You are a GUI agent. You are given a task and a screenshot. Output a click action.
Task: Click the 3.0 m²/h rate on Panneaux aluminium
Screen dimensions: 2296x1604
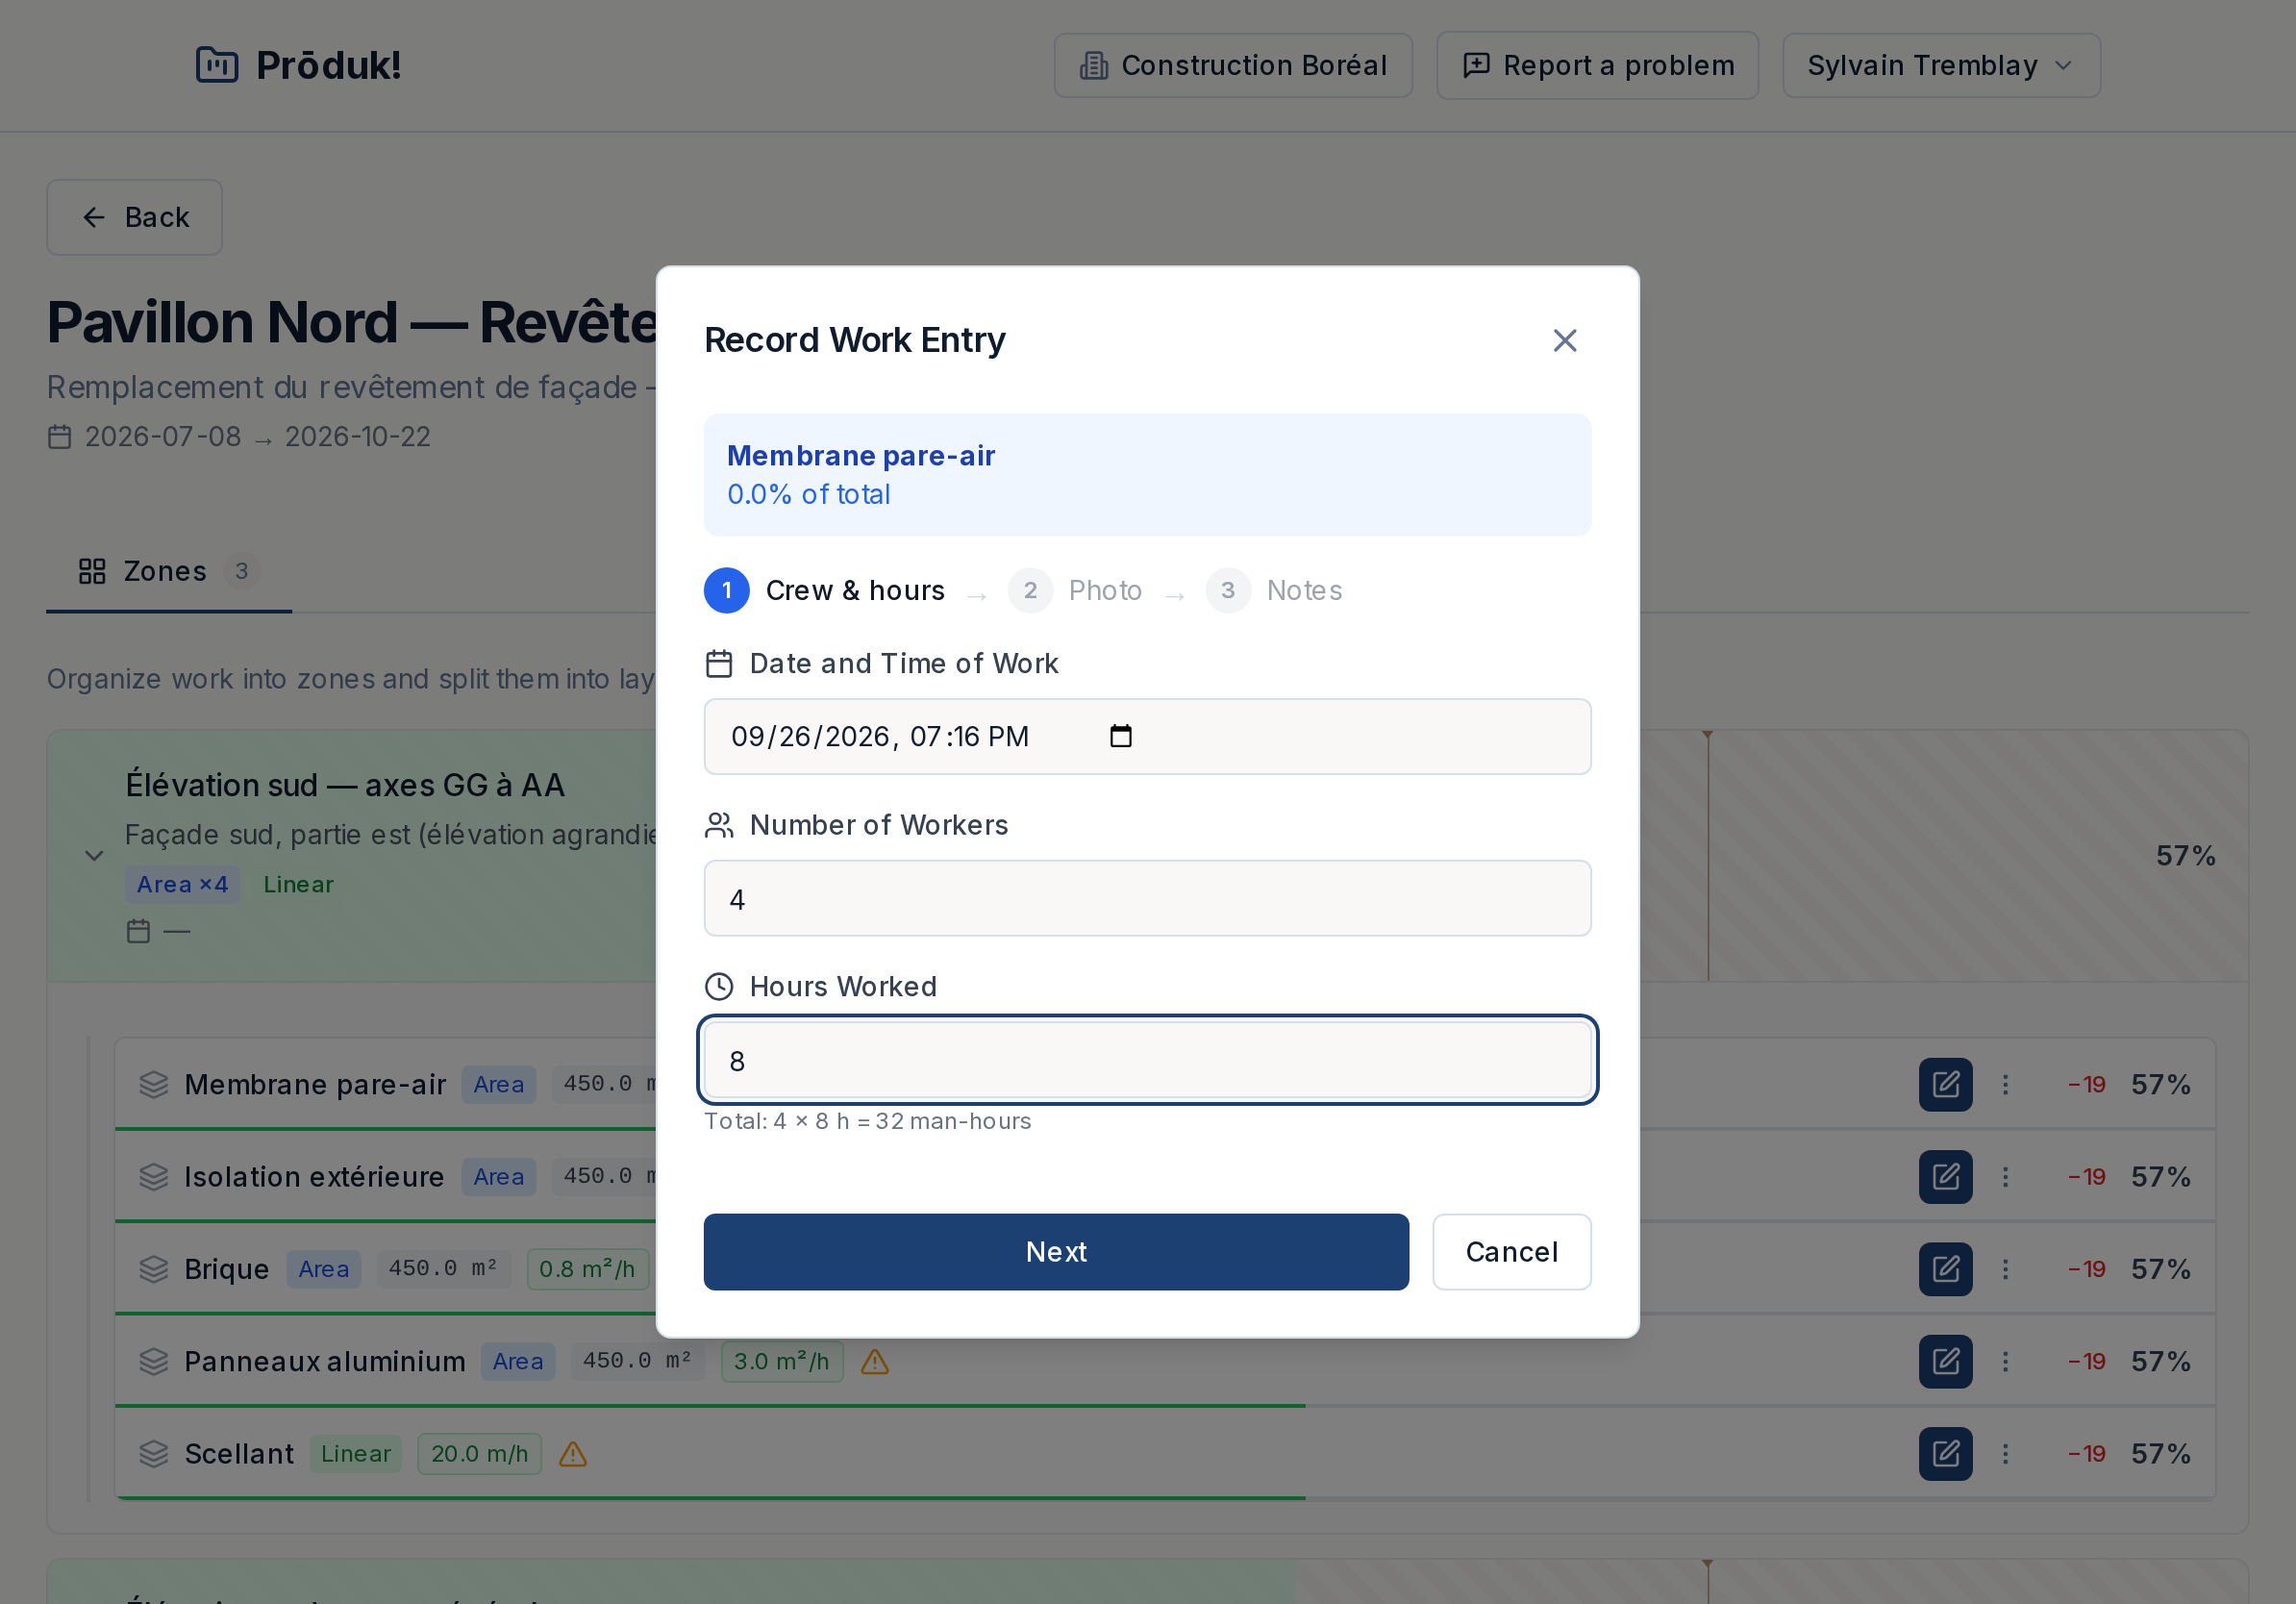coord(782,1361)
